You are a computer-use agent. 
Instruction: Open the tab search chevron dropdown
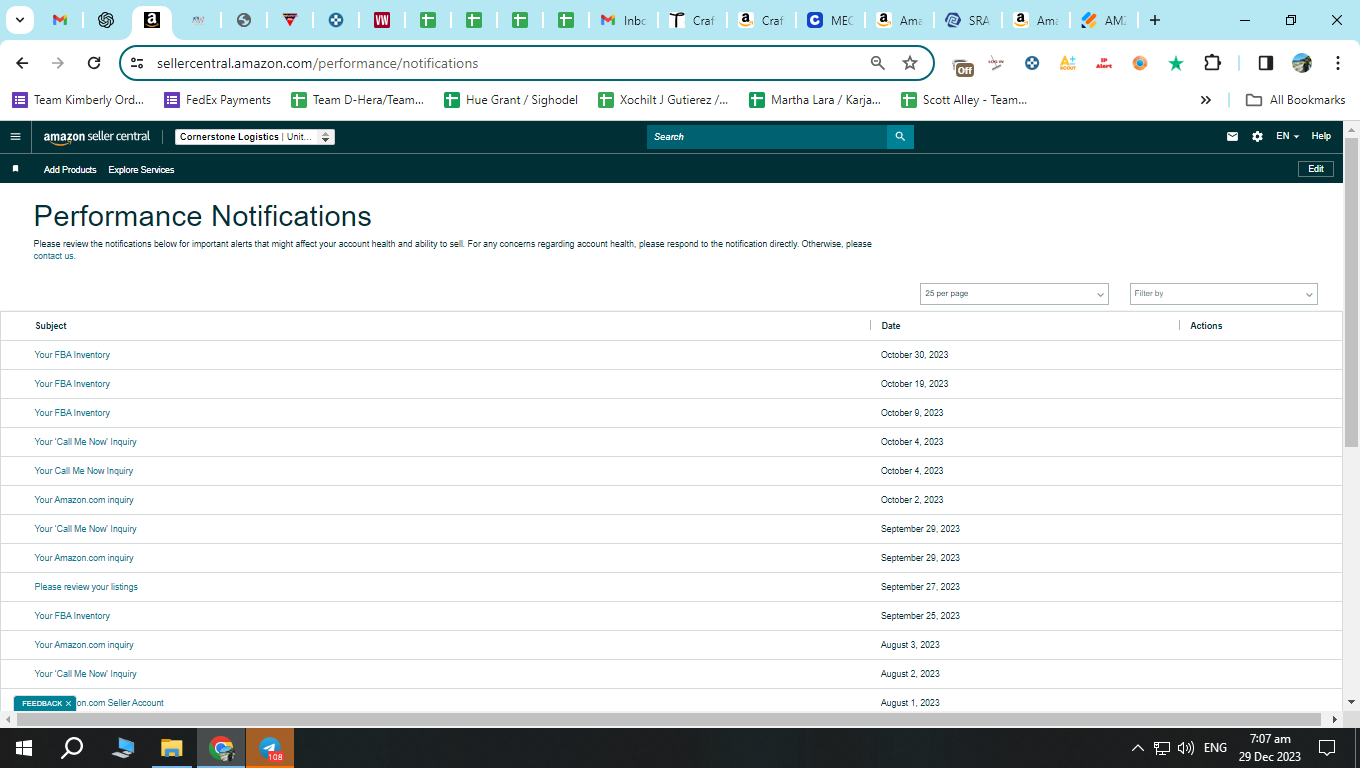19,20
